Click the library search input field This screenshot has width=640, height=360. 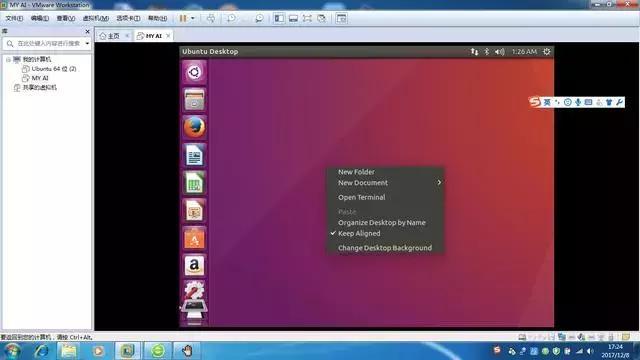pyautogui.click(x=48, y=43)
